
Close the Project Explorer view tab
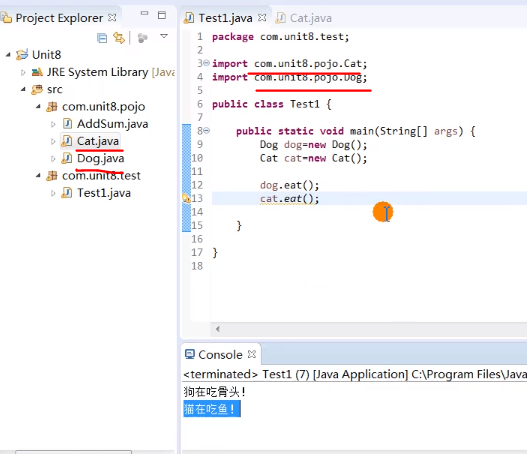coord(112,17)
